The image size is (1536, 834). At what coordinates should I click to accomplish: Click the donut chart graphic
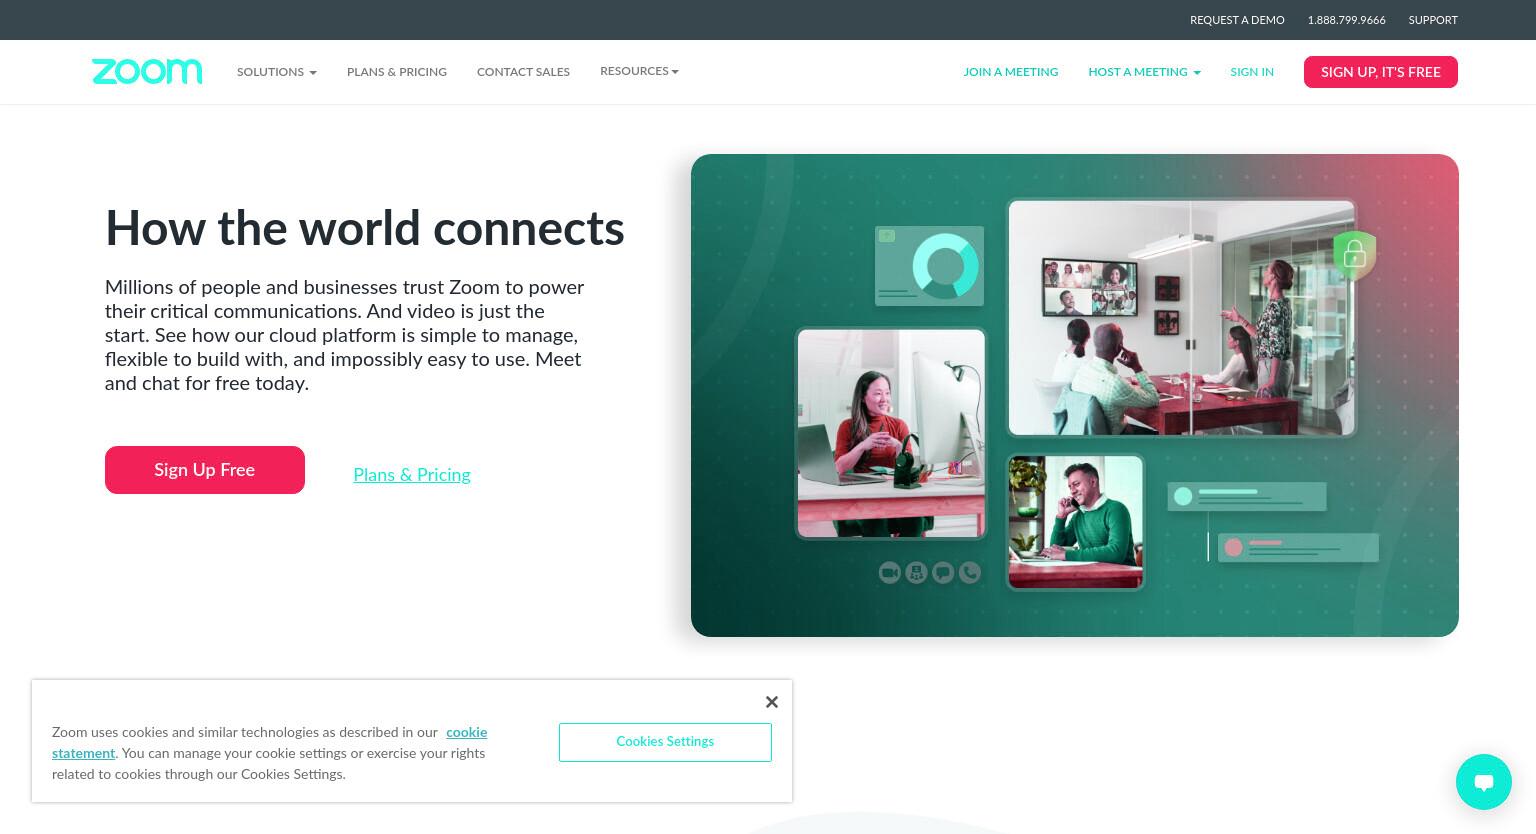point(945,266)
